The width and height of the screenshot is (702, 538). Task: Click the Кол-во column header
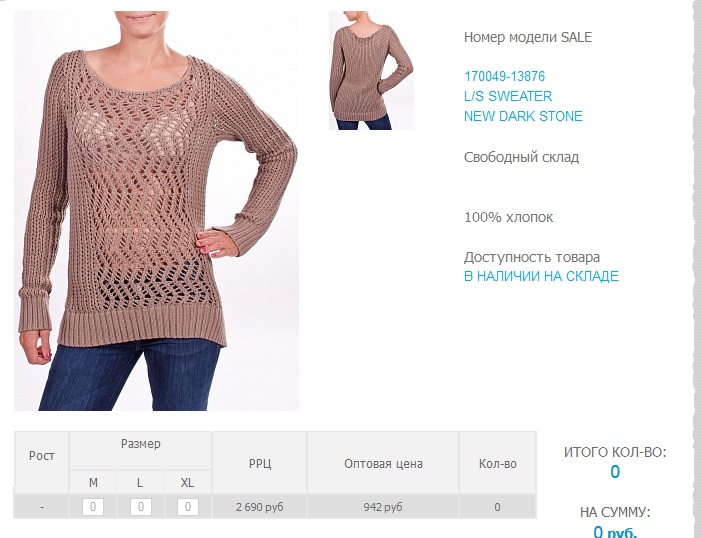[497, 463]
